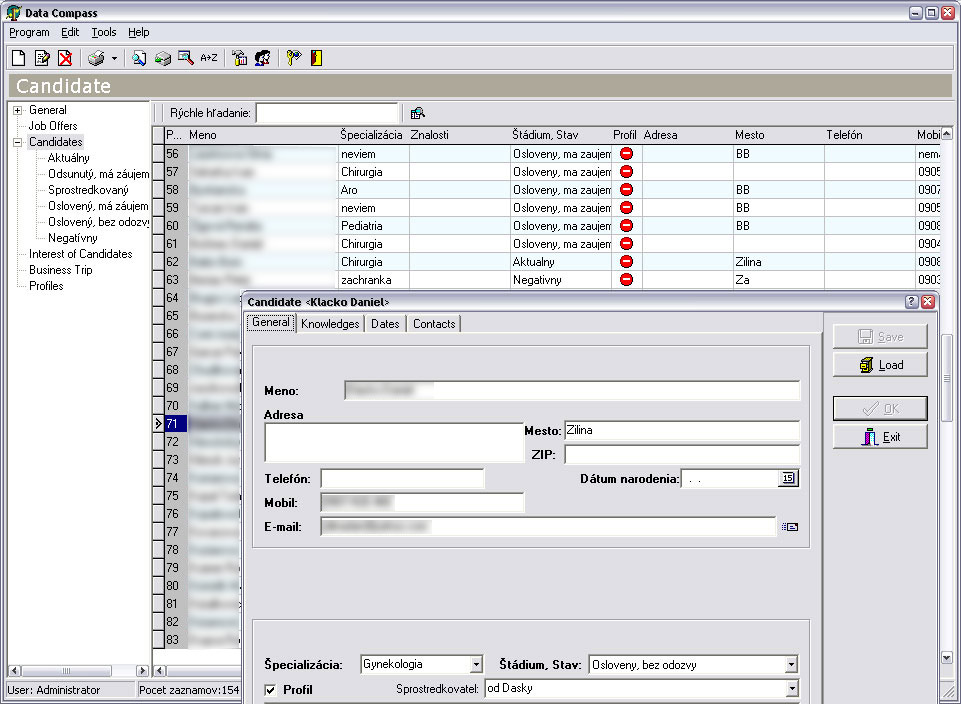Open the Help menu
The image size is (961, 704).
tap(139, 32)
